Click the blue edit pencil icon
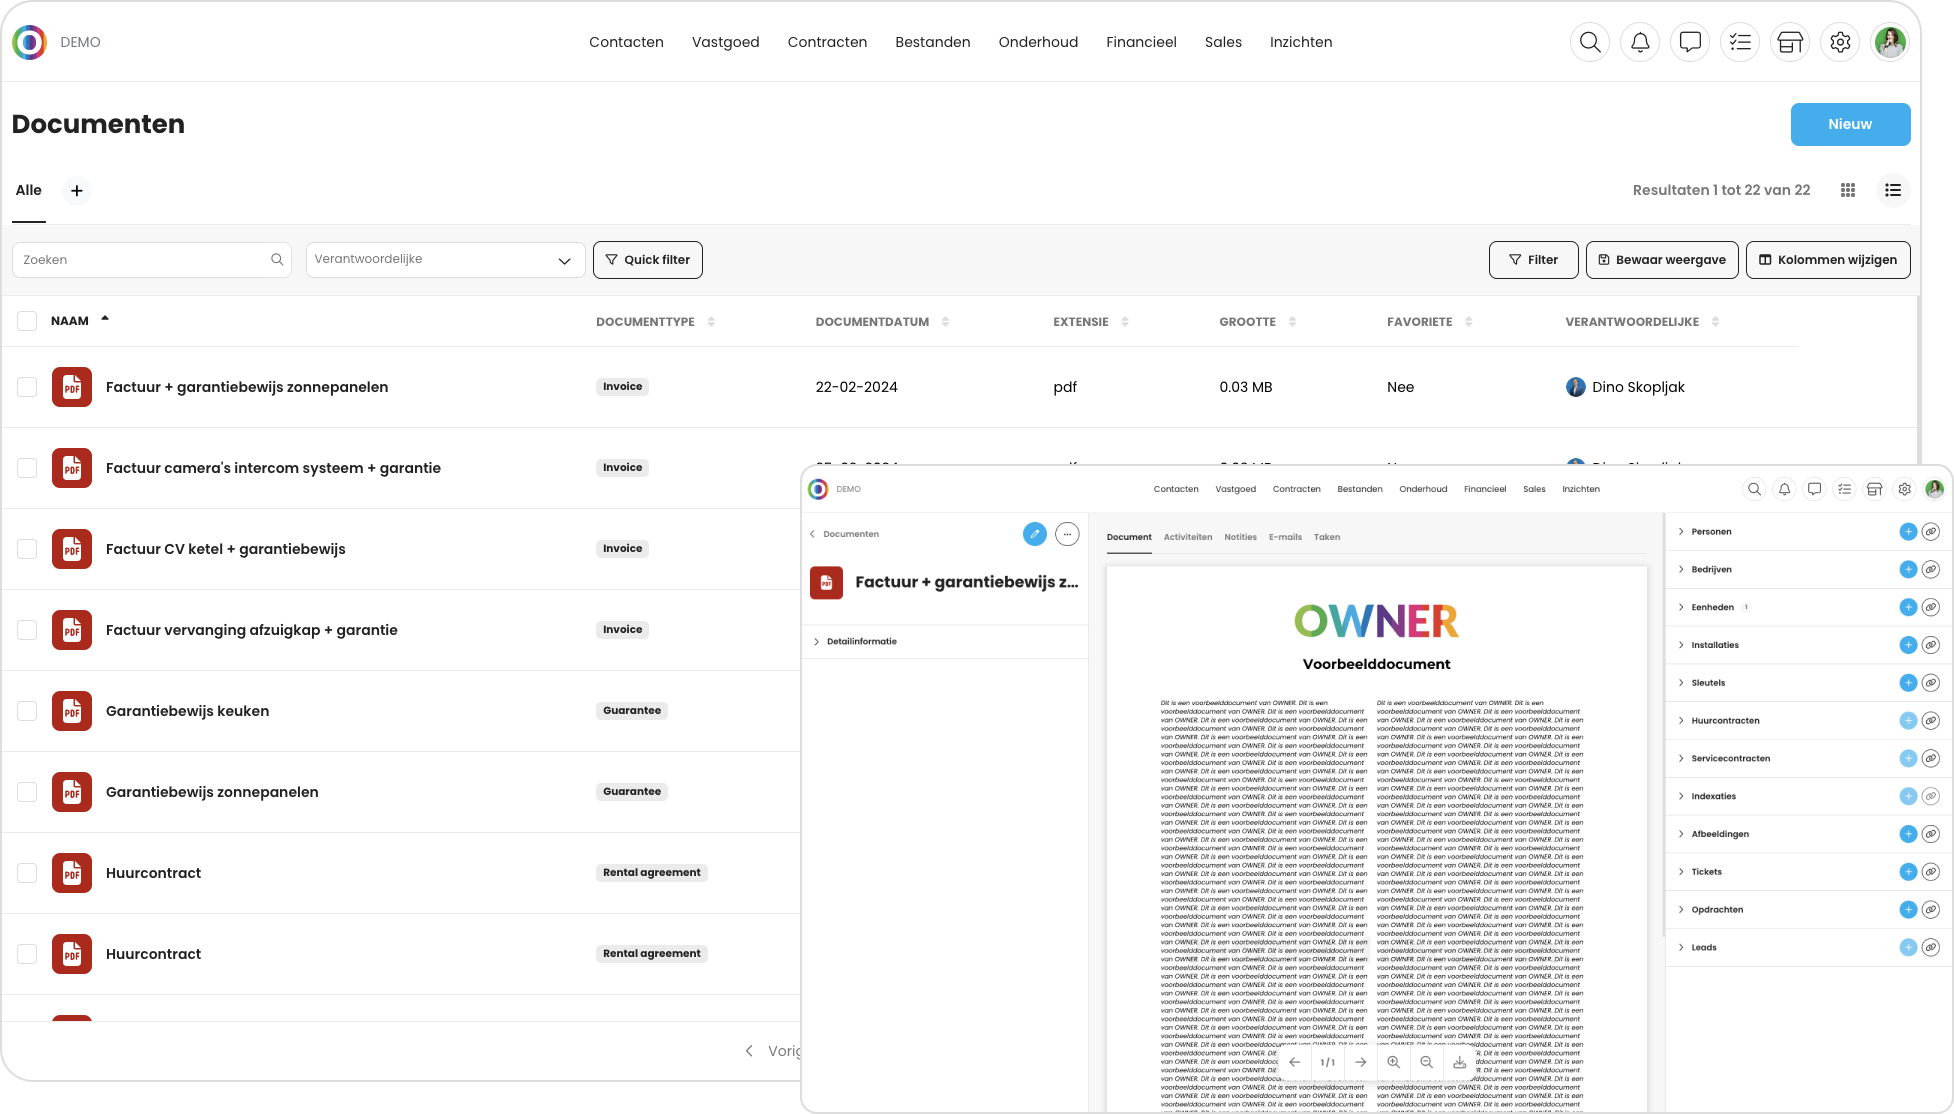Image resolution: width=1954 pixels, height=1114 pixels. point(1035,534)
